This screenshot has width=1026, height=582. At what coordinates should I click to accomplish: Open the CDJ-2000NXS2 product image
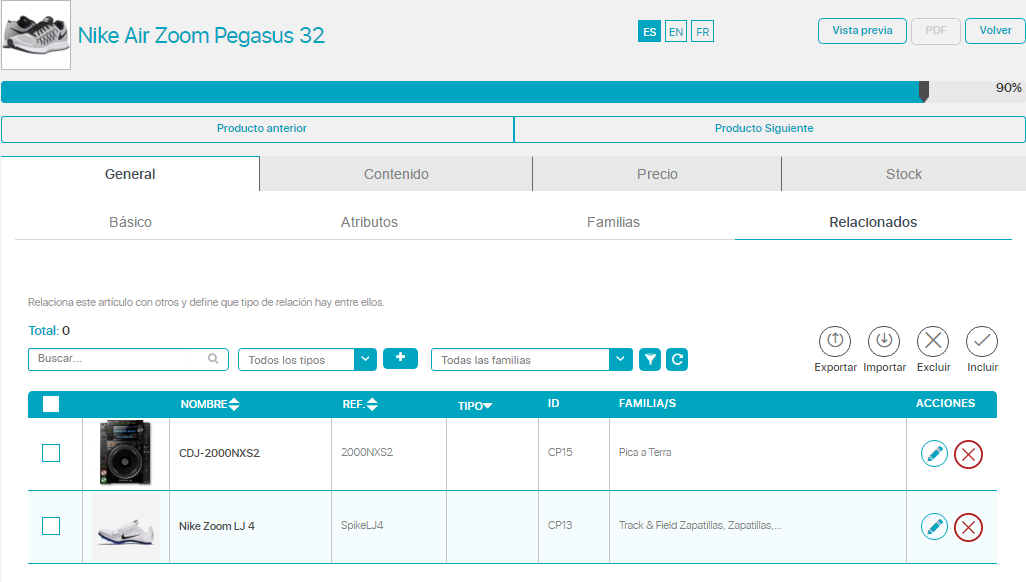(x=126, y=453)
